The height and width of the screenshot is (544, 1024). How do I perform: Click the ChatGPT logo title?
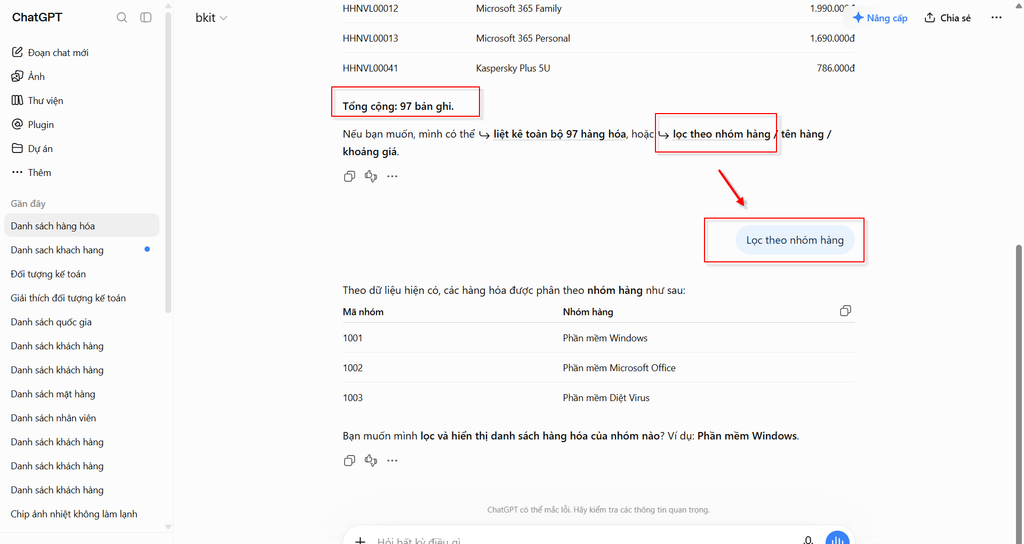[x=37, y=18]
